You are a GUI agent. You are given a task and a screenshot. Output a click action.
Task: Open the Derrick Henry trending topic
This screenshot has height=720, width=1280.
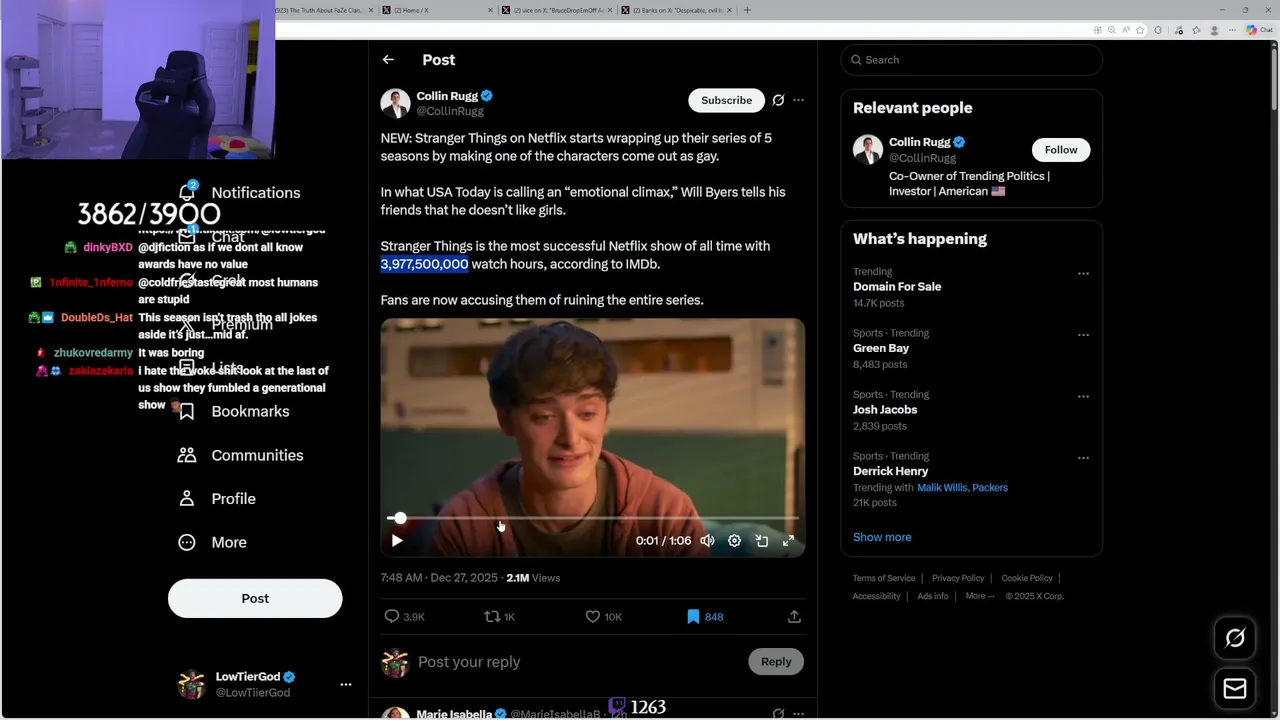coord(890,471)
